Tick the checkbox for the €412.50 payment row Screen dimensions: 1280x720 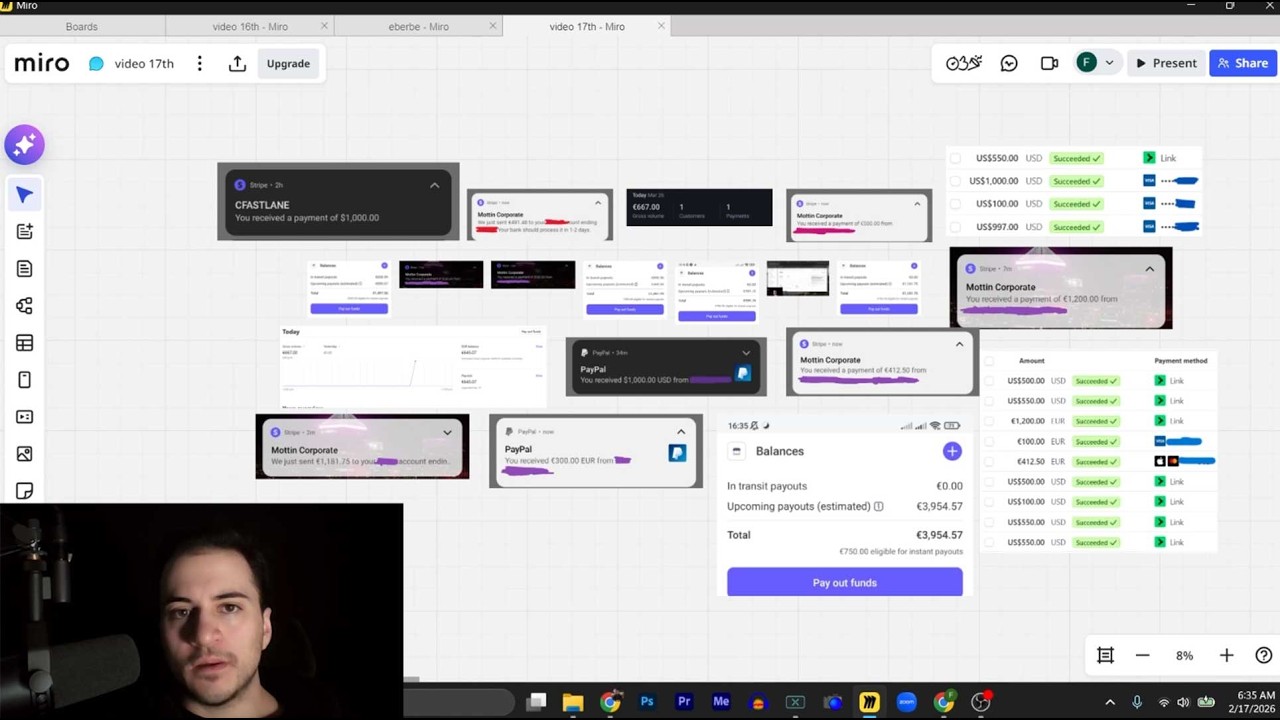point(990,462)
